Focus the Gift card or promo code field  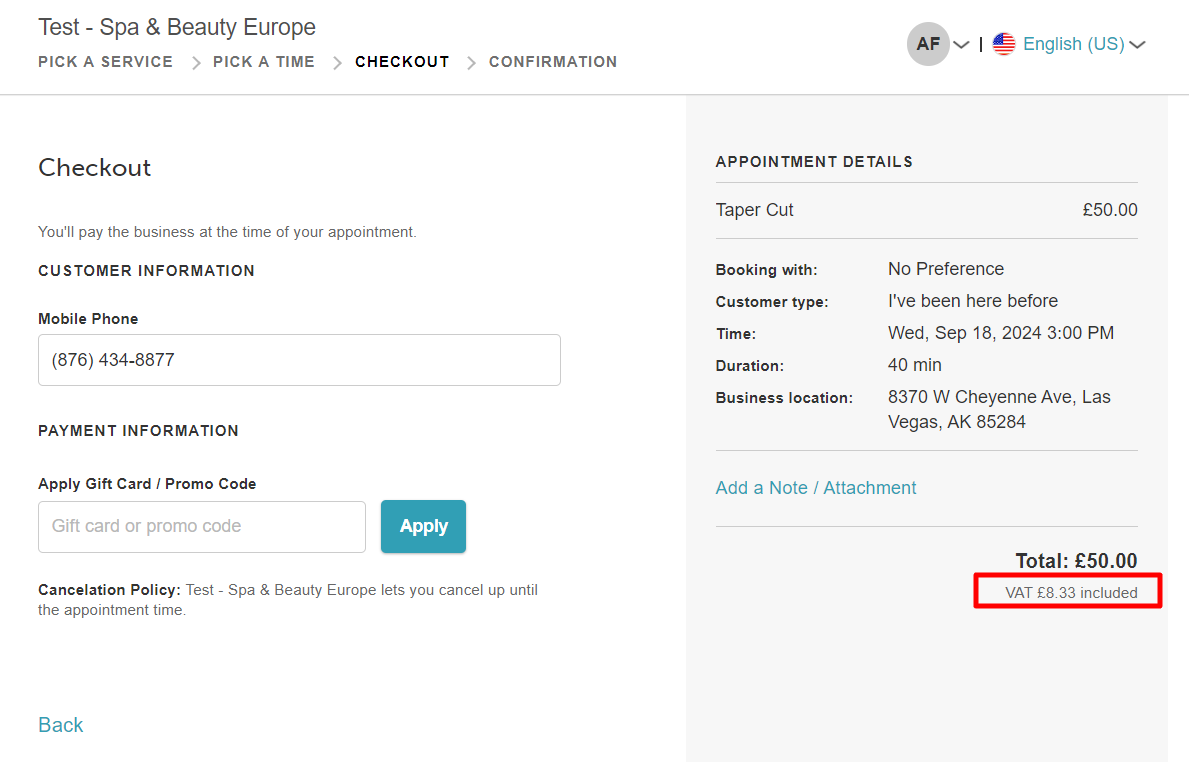click(202, 526)
